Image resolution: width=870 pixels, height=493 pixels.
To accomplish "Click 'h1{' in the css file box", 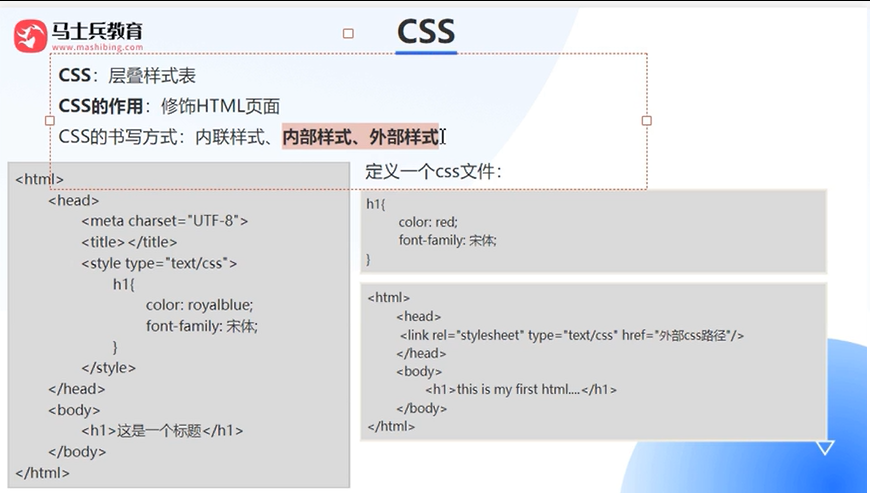I will (x=376, y=204).
